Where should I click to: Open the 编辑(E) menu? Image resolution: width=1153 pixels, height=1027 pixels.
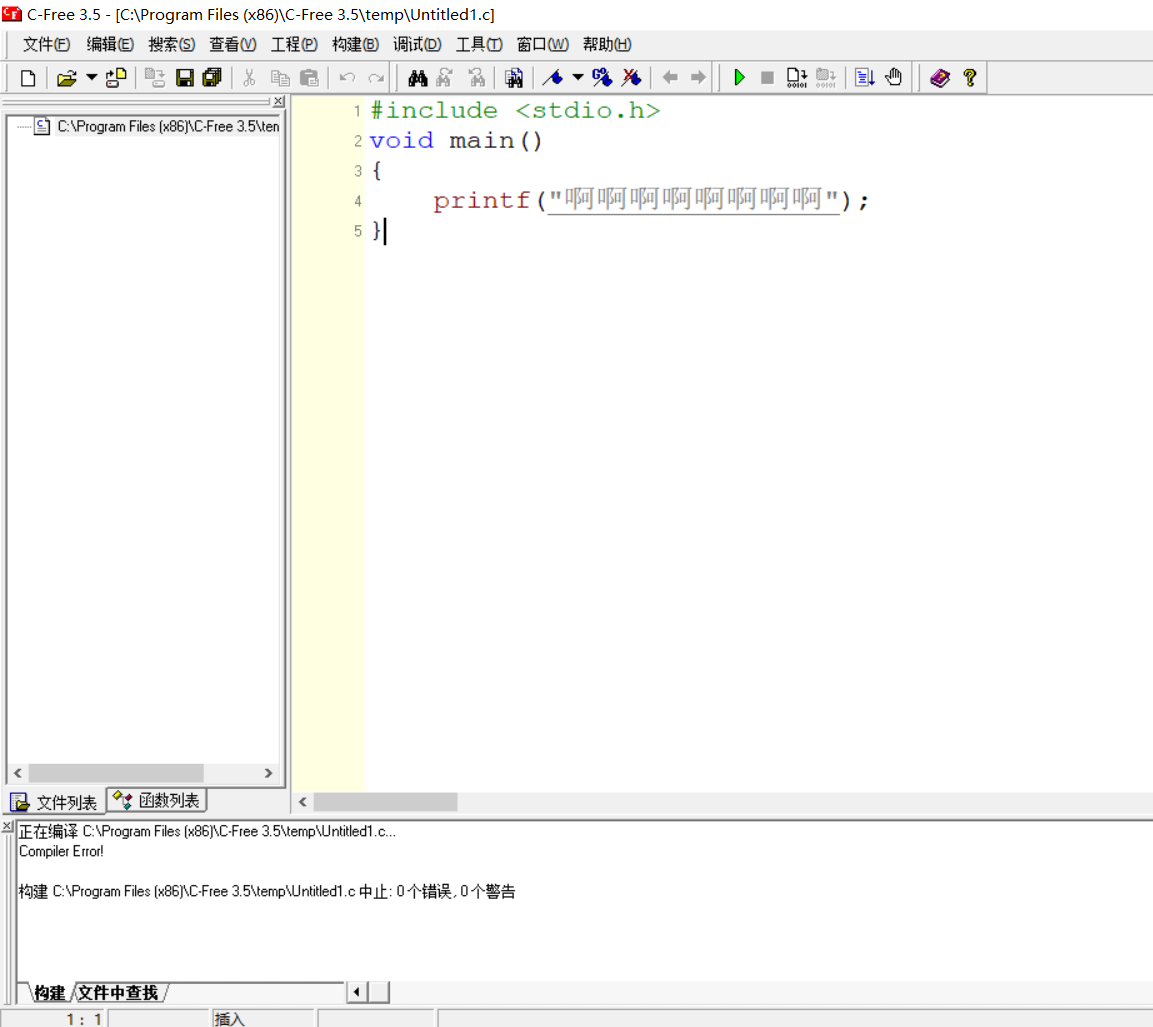coord(110,45)
